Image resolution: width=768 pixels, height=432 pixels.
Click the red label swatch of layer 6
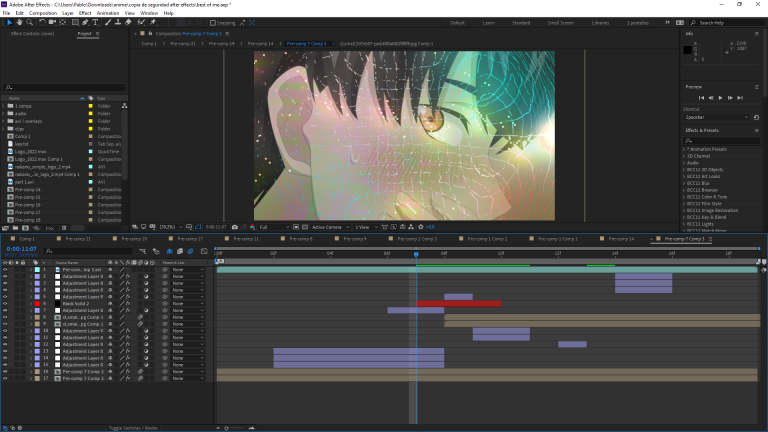37,304
